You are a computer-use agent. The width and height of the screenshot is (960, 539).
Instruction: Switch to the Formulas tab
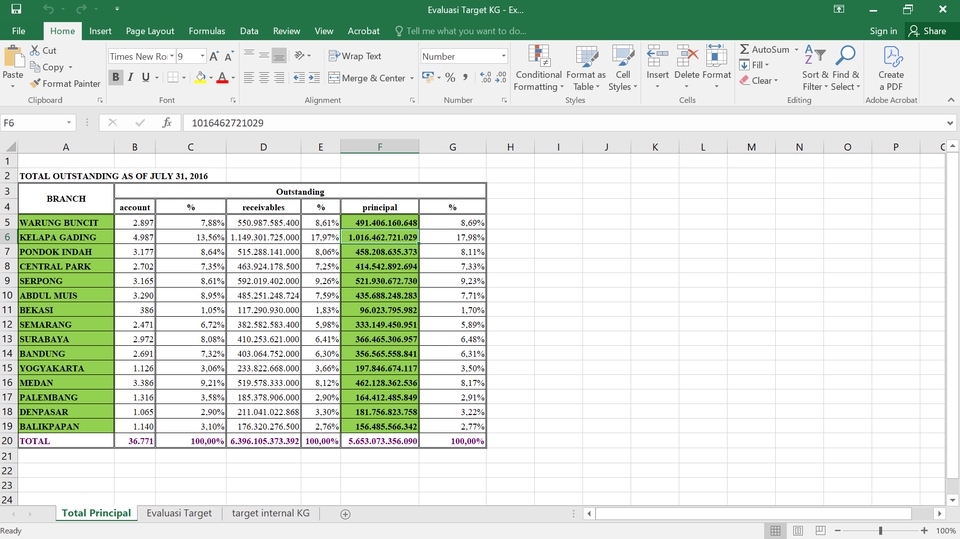207,31
